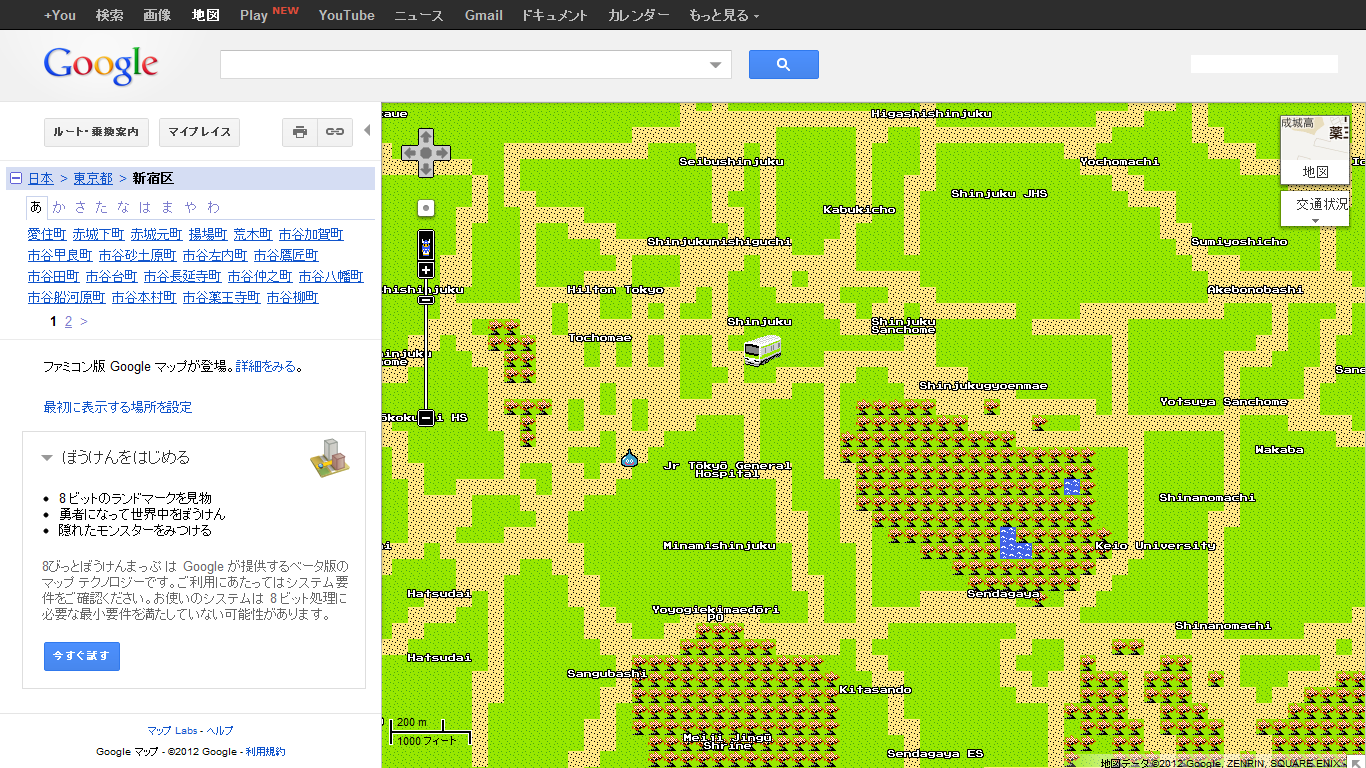This screenshot has height=768, width=1366.
Task: Open ルート・乗換案内 directions button
Action: [x=97, y=132]
